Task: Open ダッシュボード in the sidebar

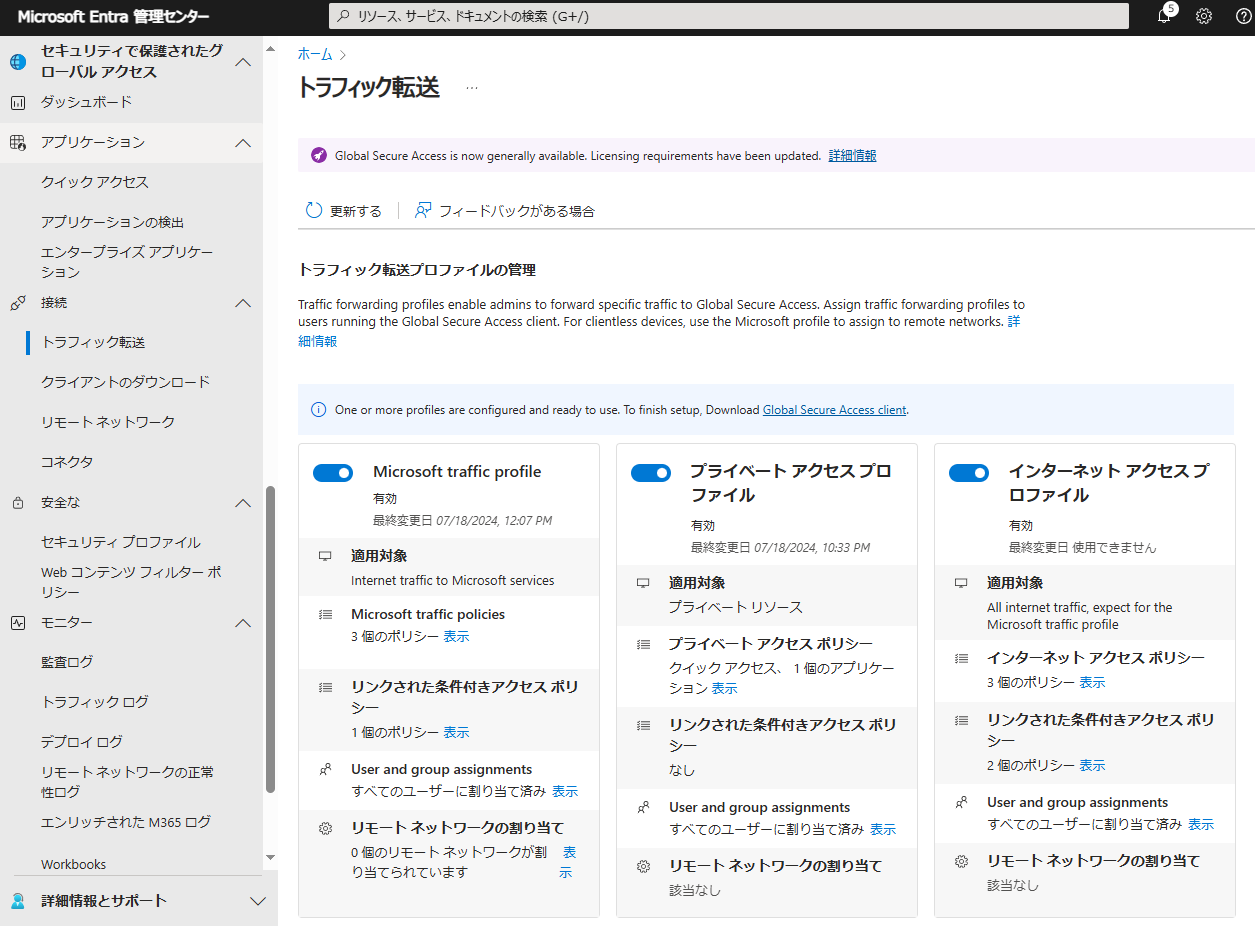Action: (86, 102)
